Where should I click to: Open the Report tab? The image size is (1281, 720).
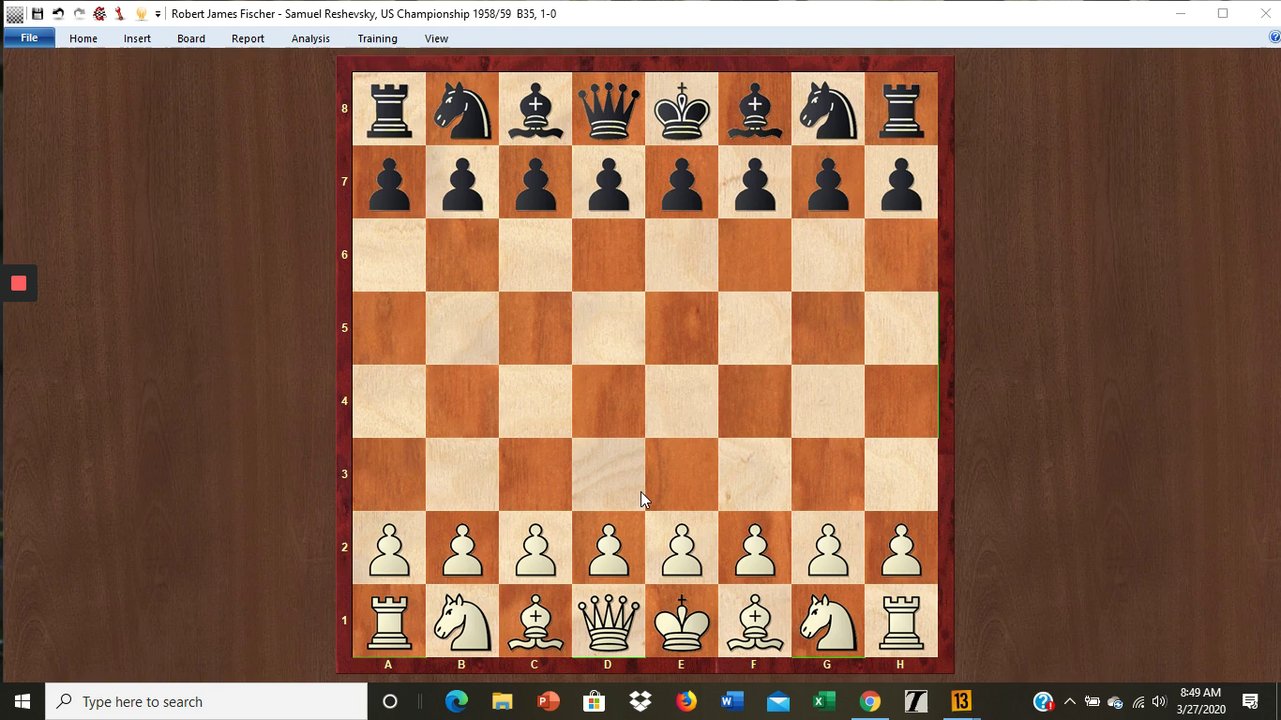tap(248, 38)
